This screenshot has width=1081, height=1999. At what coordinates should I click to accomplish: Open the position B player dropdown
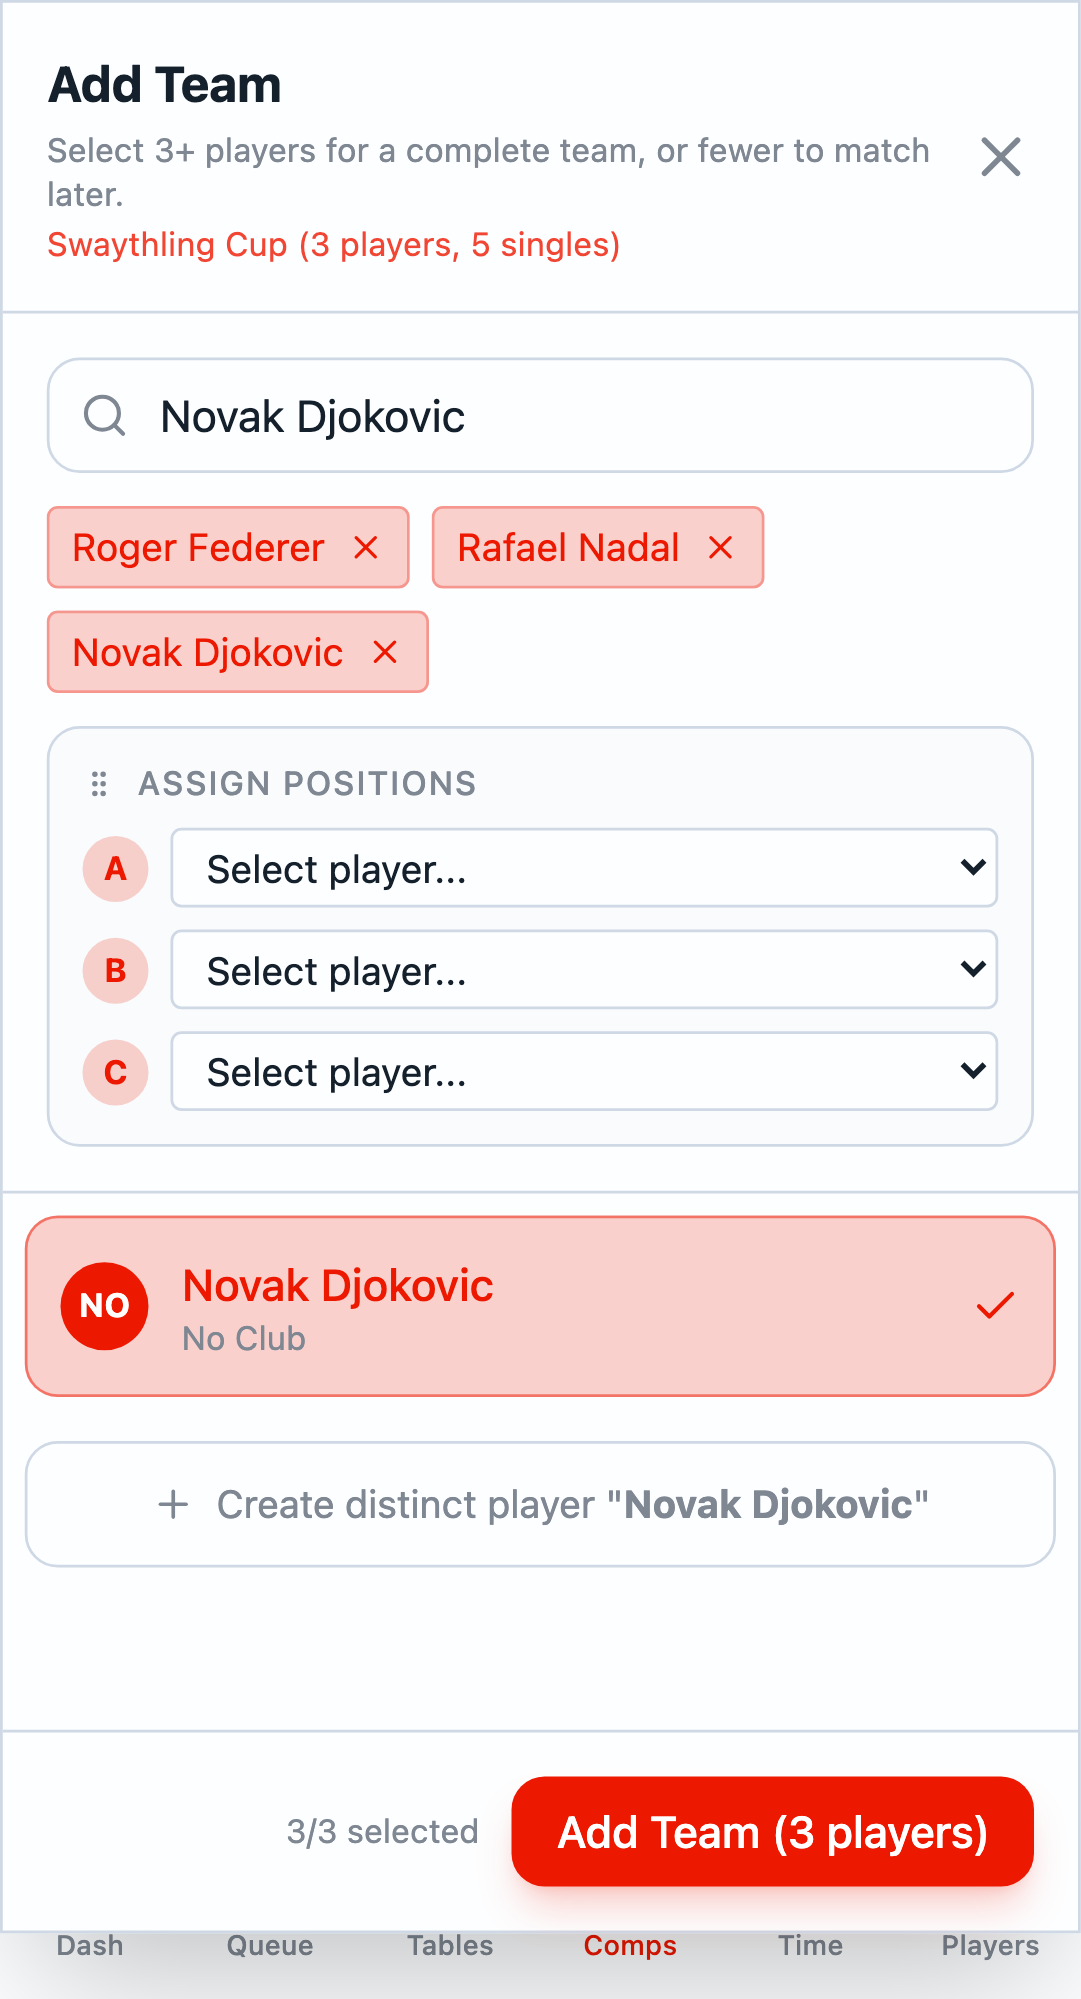(584, 970)
